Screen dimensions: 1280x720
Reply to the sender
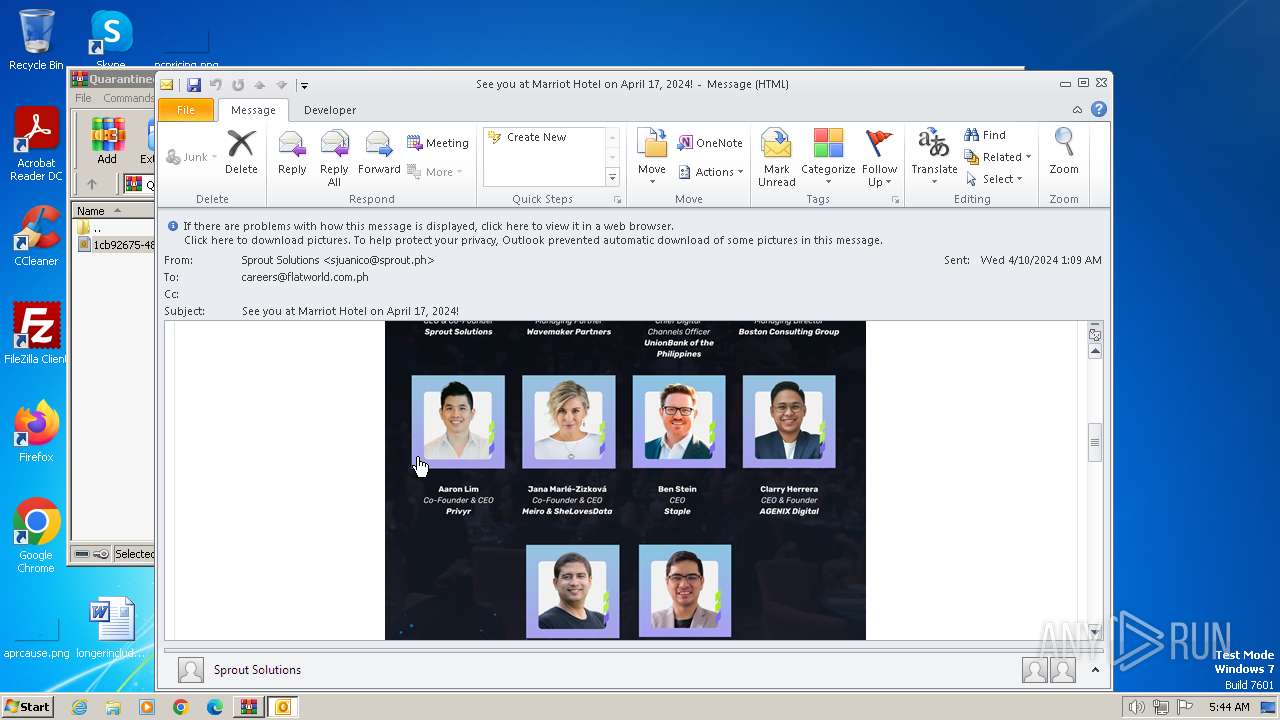point(292,152)
